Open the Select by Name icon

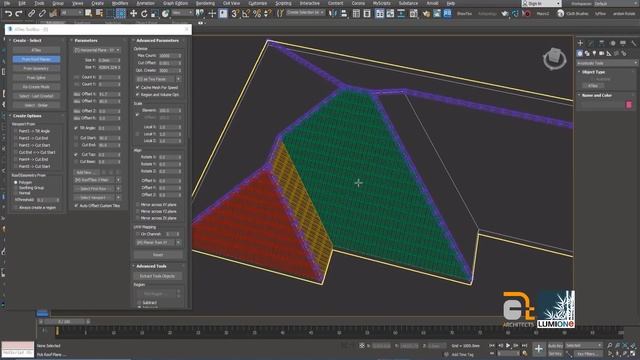(x=99, y=13)
